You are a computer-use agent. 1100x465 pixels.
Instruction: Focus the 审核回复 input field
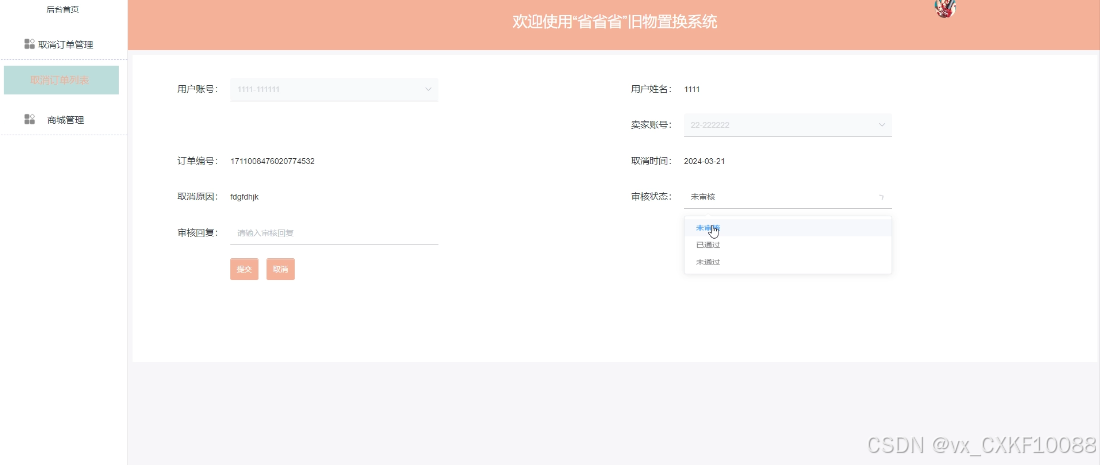click(334, 233)
